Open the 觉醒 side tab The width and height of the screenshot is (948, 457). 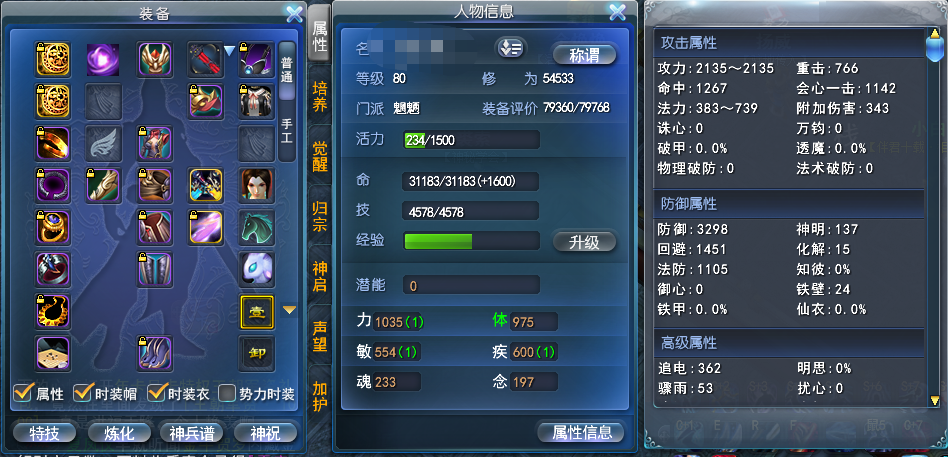pos(320,157)
